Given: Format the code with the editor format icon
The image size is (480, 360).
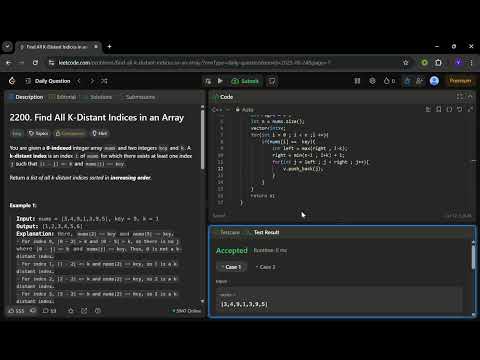Looking at the screenshot, I should tap(428, 109).
